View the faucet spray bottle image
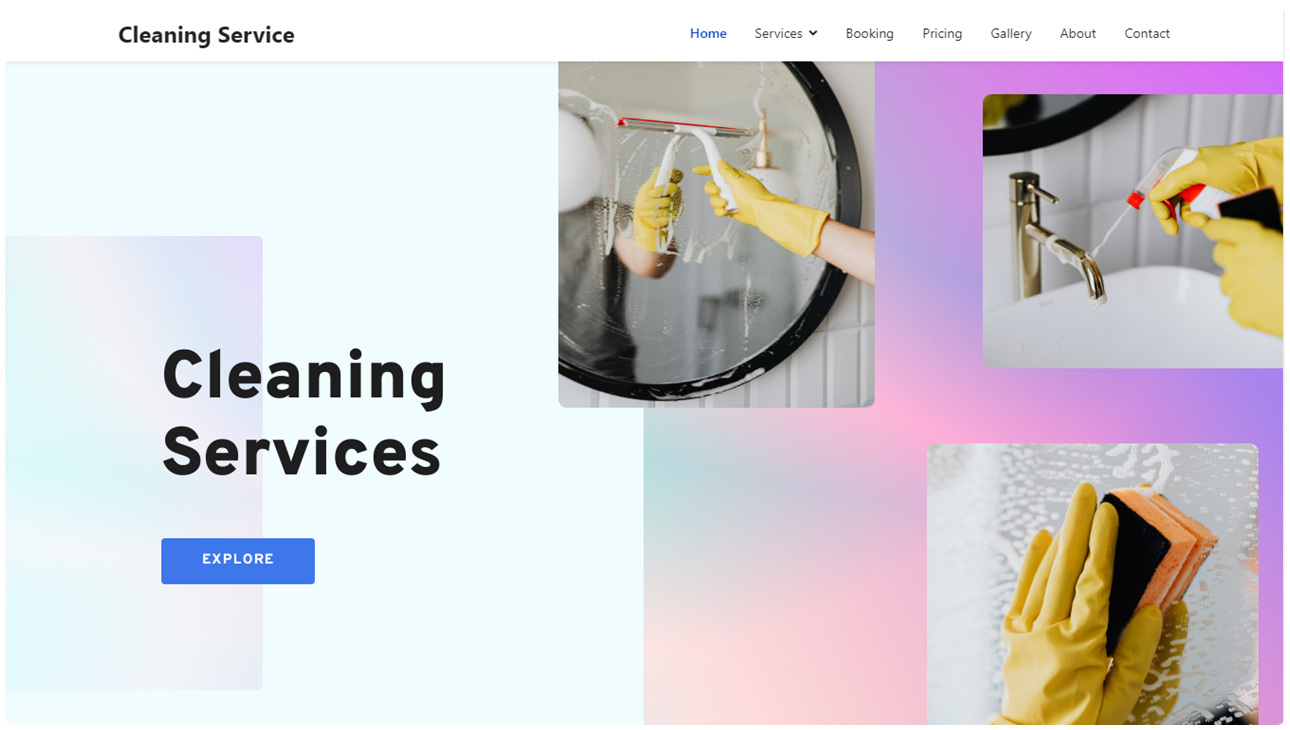The height and width of the screenshot is (730, 1290). click(x=1132, y=231)
